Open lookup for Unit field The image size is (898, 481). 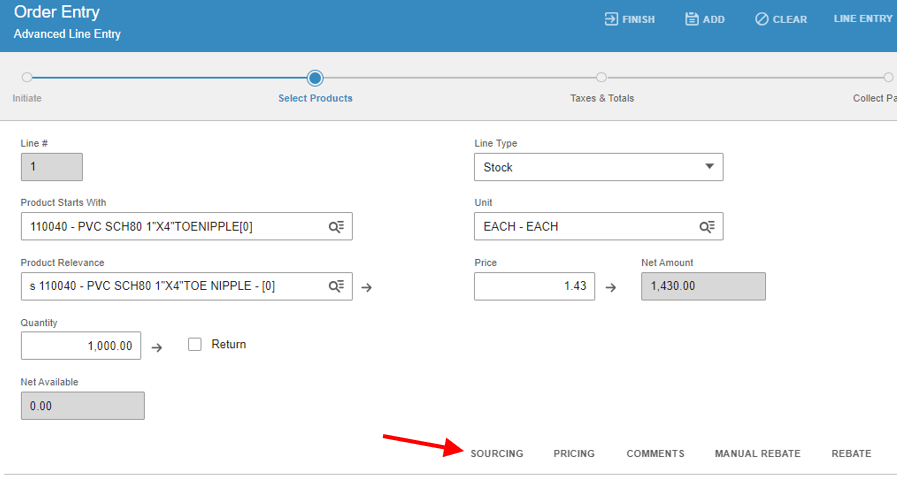point(707,227)
